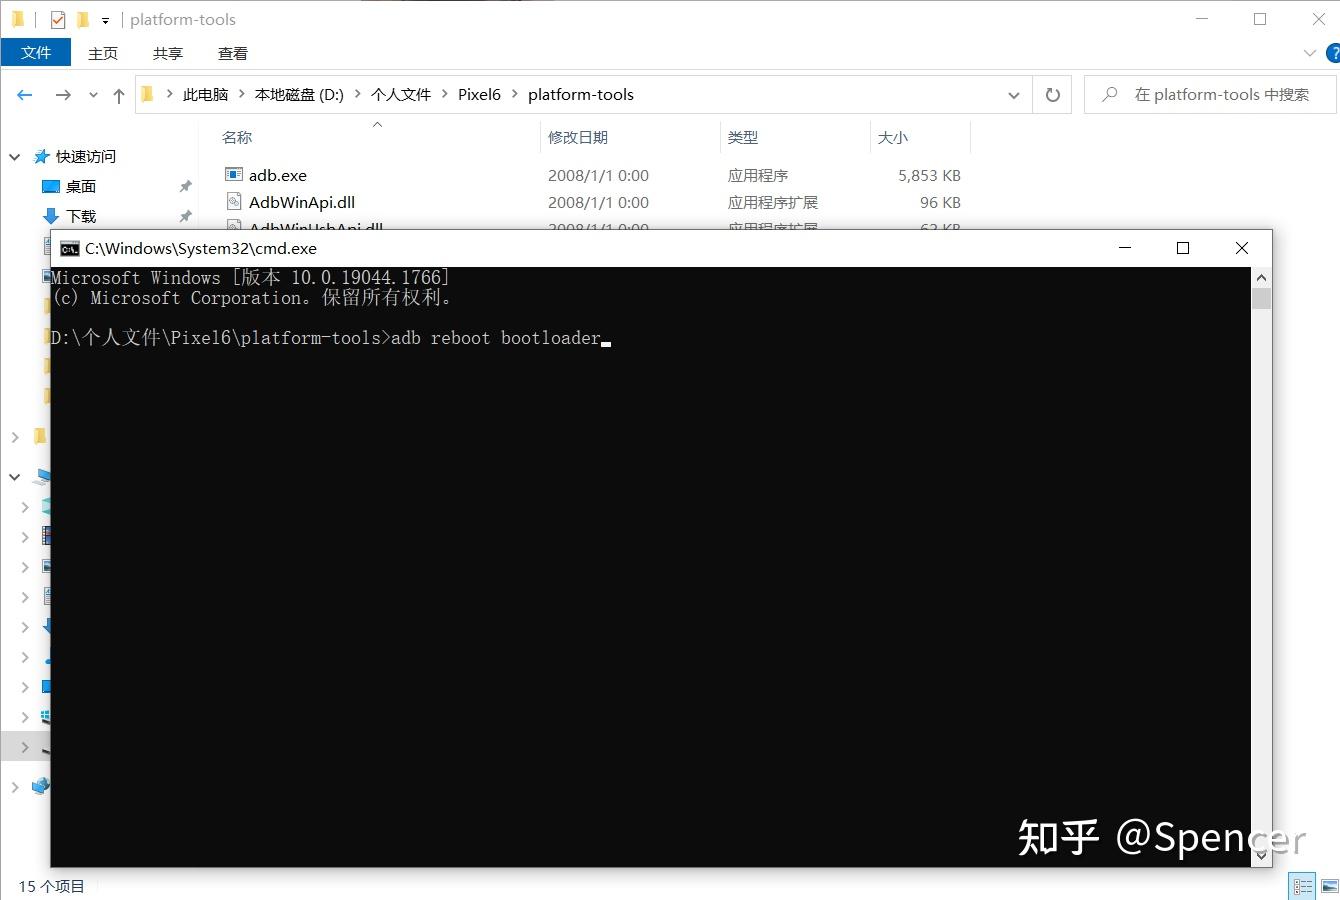Click the cmd.exe icon in the console title bar
The image size is (1340, 900).
pyautogui.click(x=69, y=248)
